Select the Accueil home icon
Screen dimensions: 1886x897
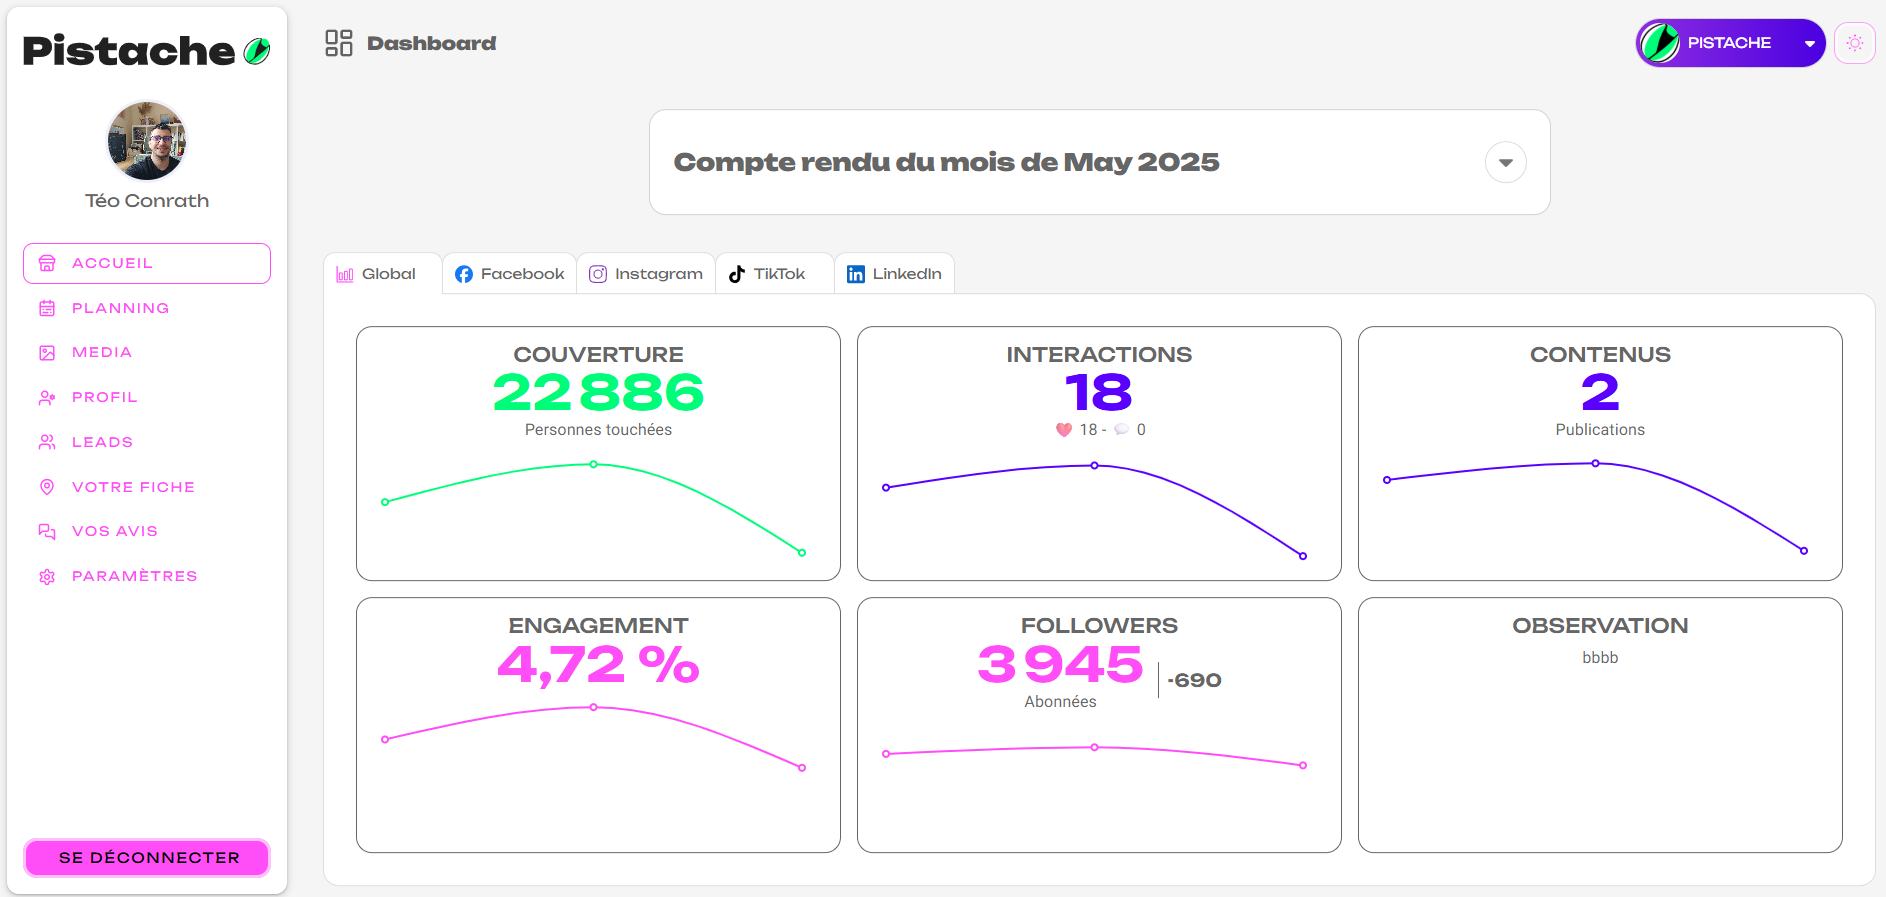tap(47, 262)
